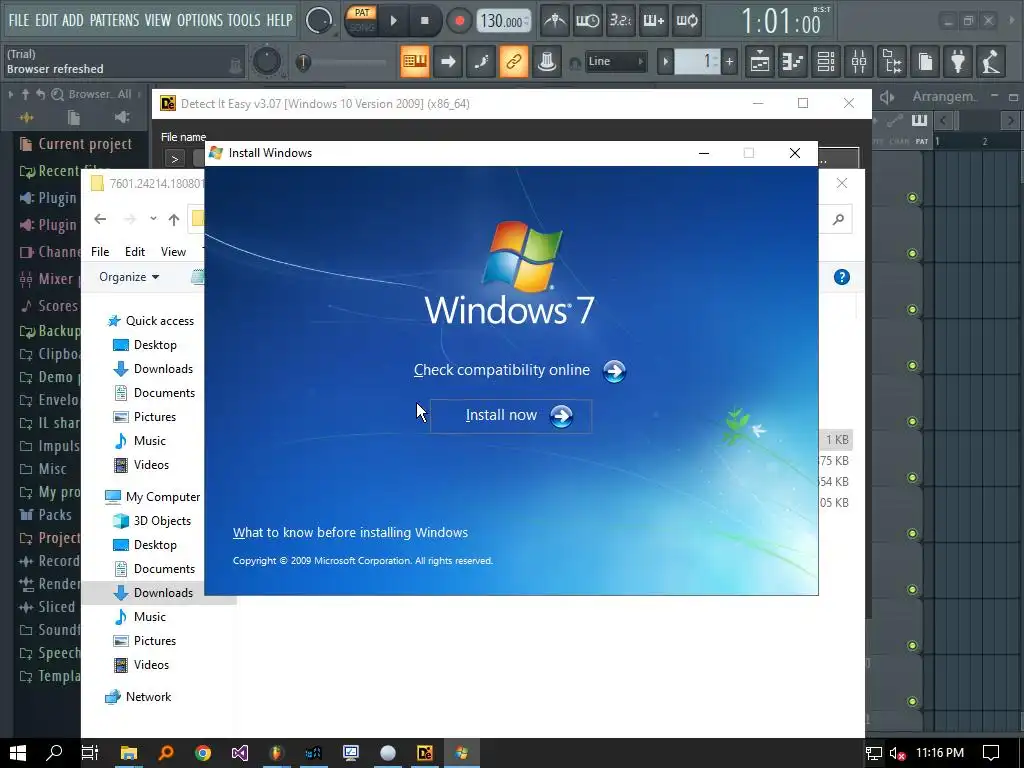This screenshot has height=768, width=1024.
Task: Open EDIT menu in FL Studio
Action: (x=46, y=20)
